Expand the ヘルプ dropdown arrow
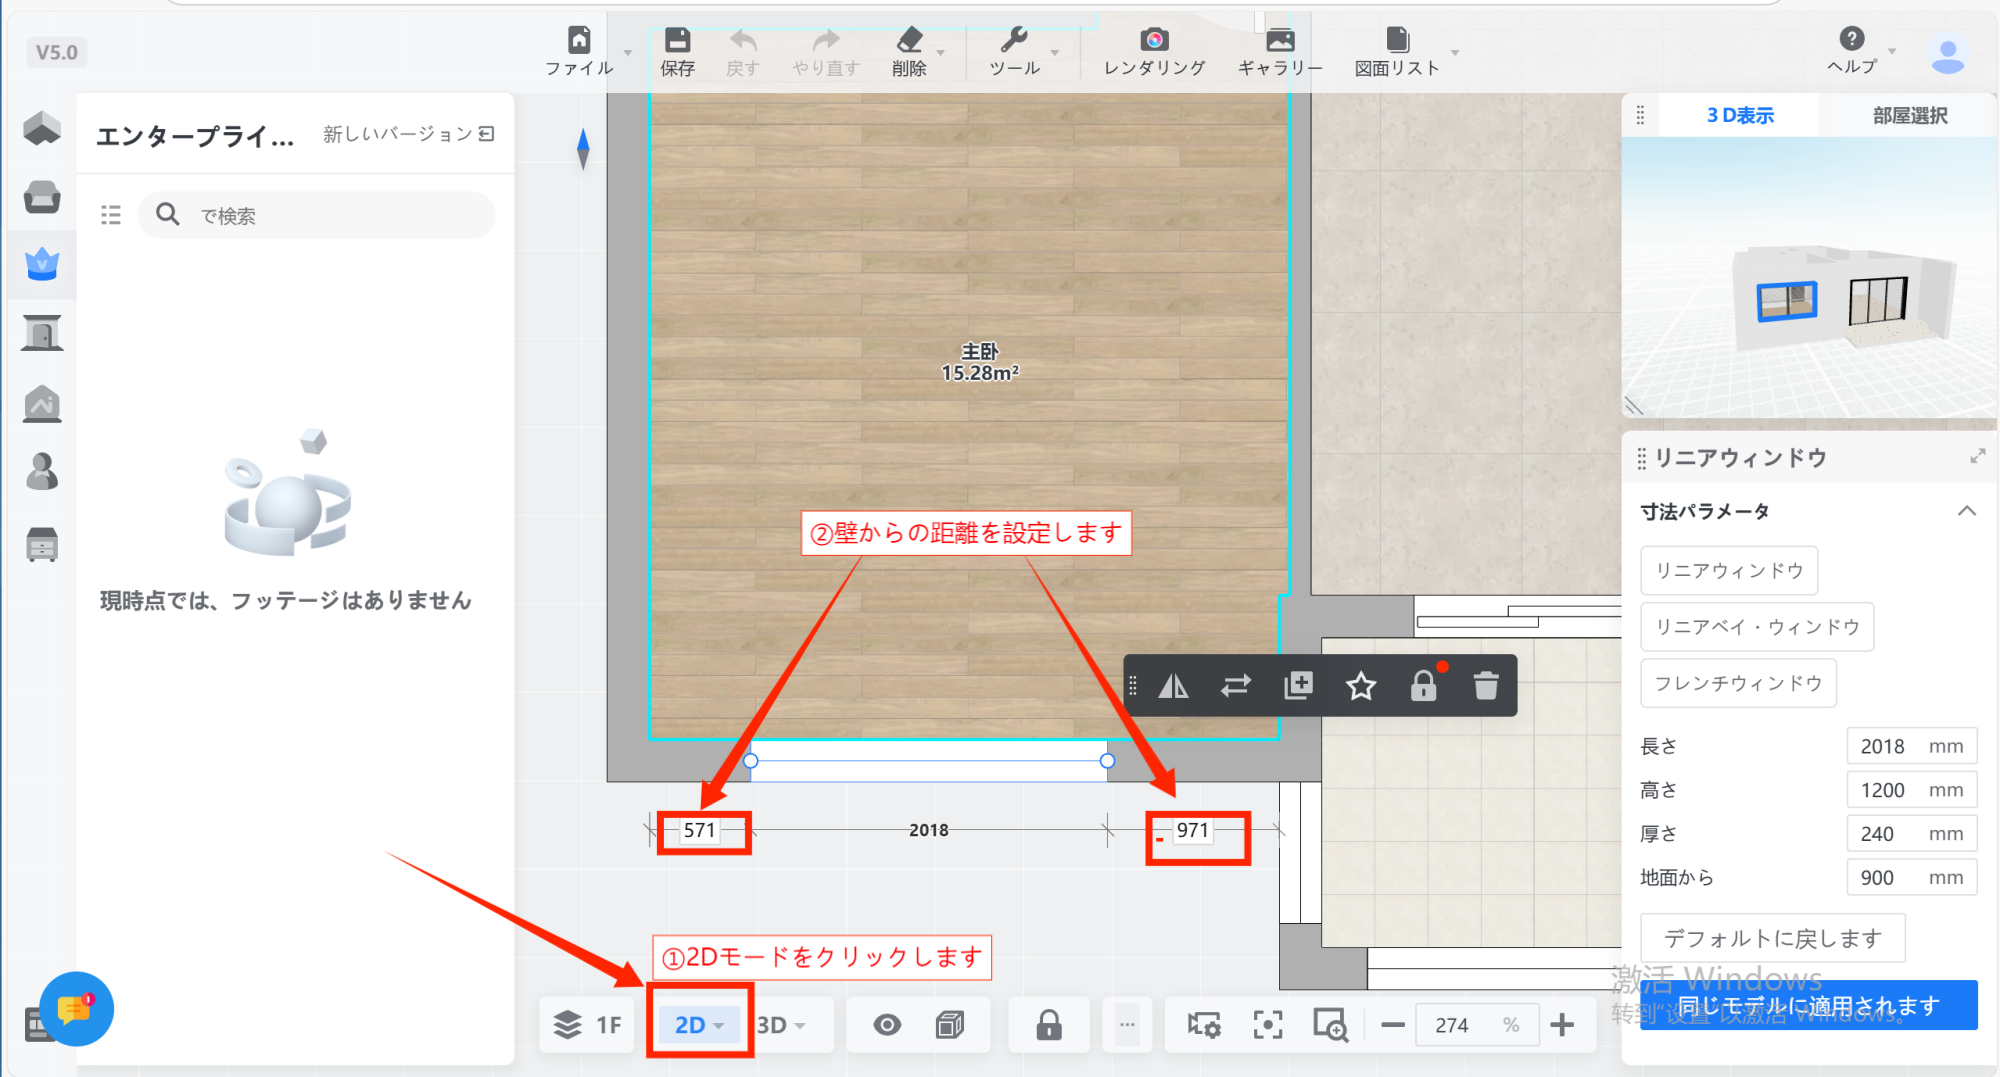Image resolution: width=2000 pixels, height=1077 pixels. tap(1892, 51)
